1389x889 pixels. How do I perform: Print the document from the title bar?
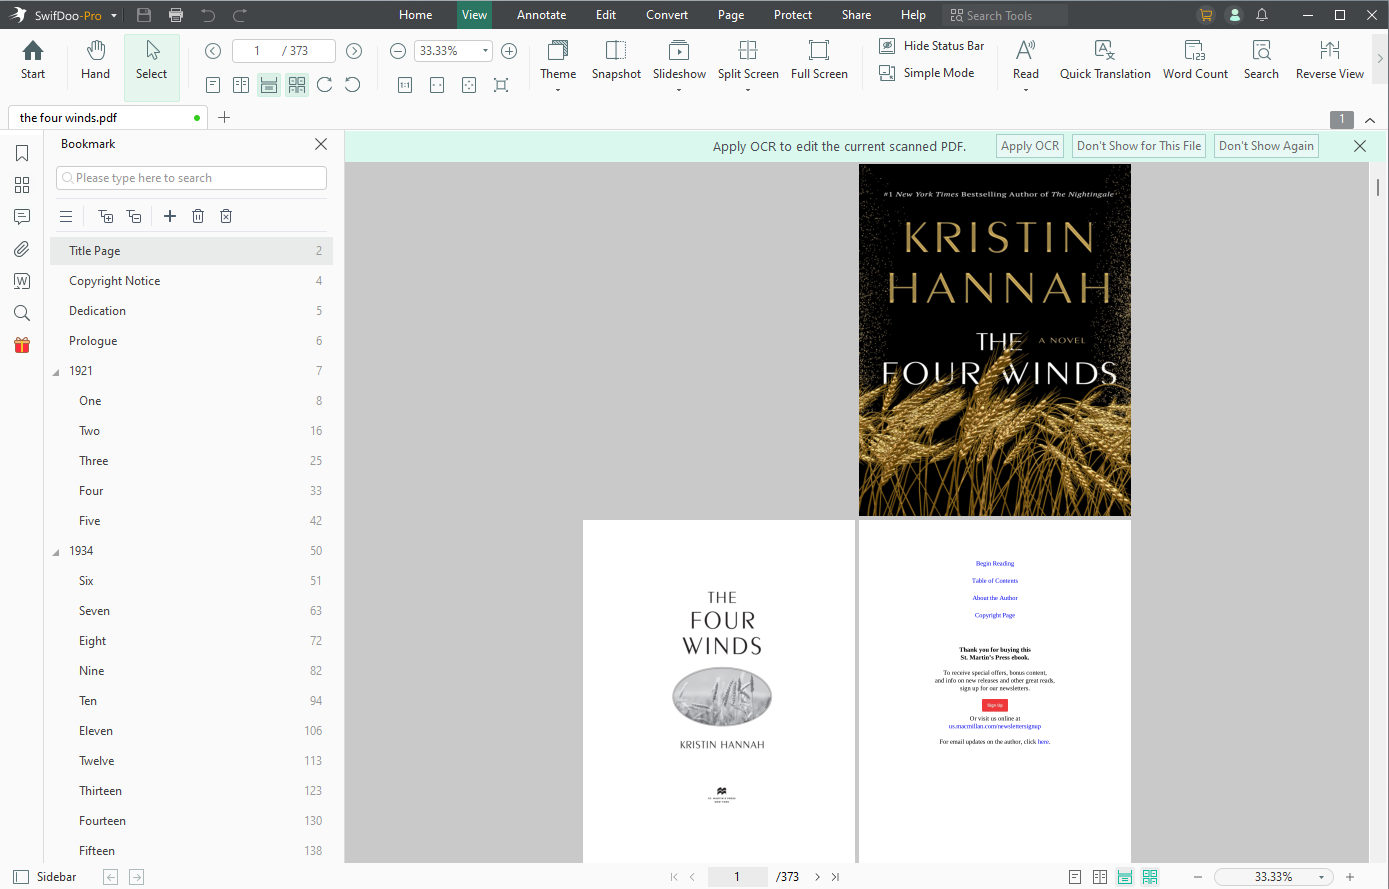176,15
